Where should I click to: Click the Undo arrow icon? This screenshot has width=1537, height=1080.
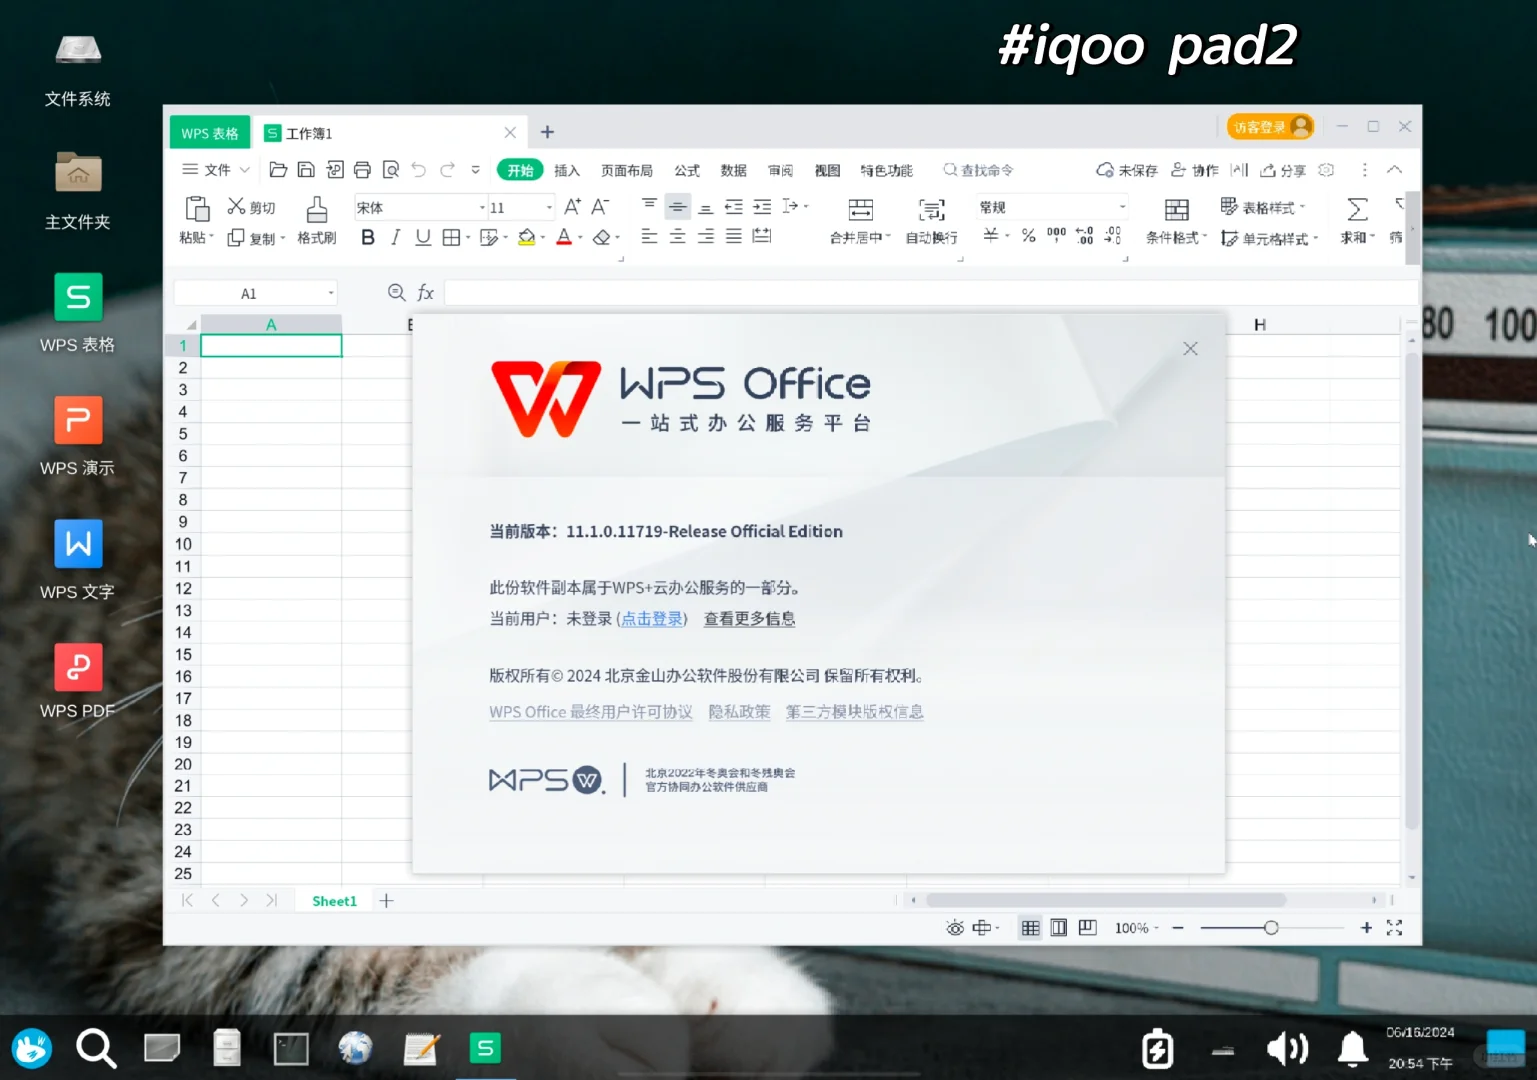418,169
